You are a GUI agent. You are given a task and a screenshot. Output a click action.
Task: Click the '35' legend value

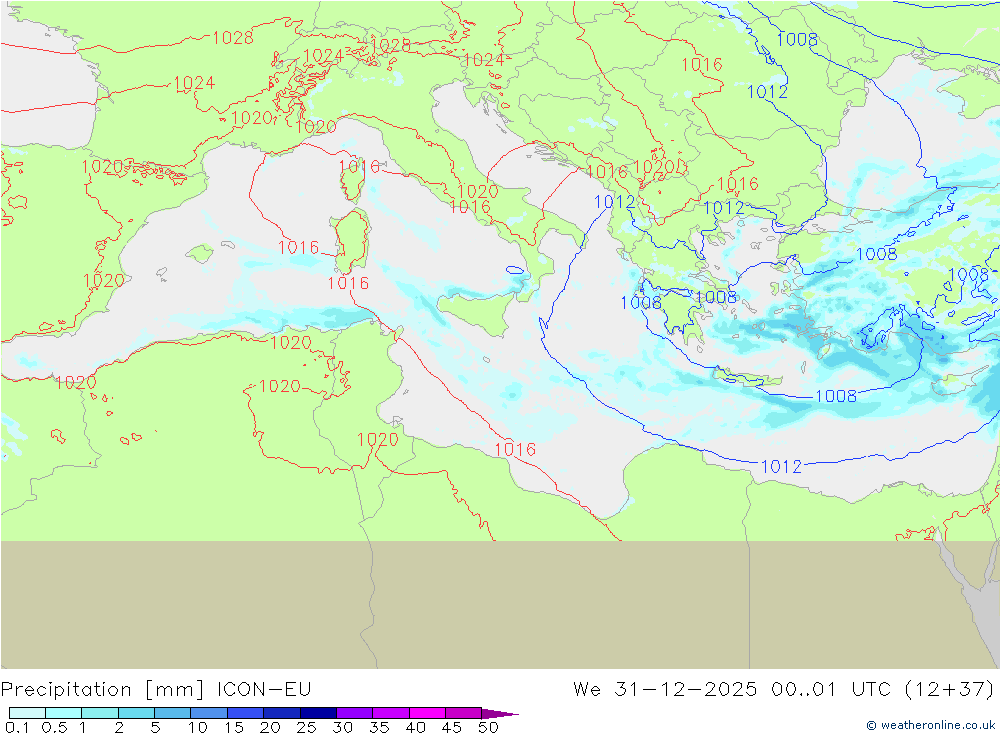[379, 727]
